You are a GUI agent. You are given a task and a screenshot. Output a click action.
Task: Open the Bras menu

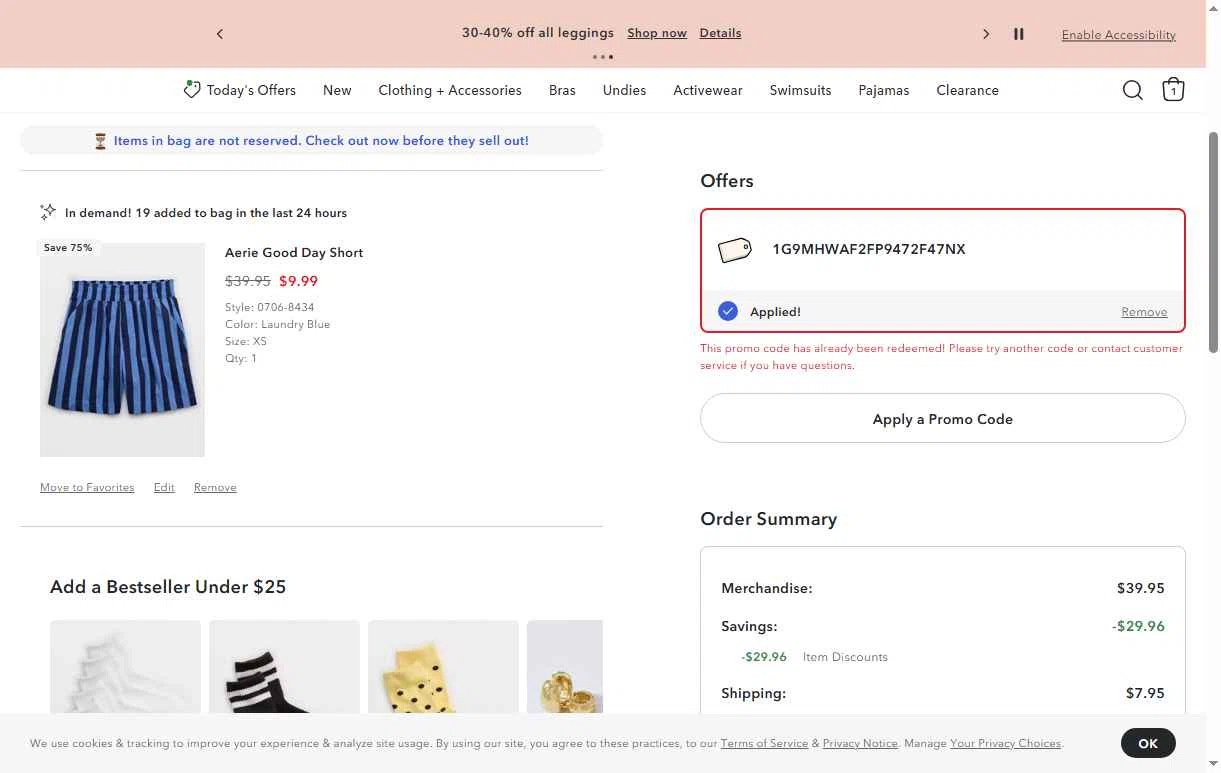tap(562, 90)
